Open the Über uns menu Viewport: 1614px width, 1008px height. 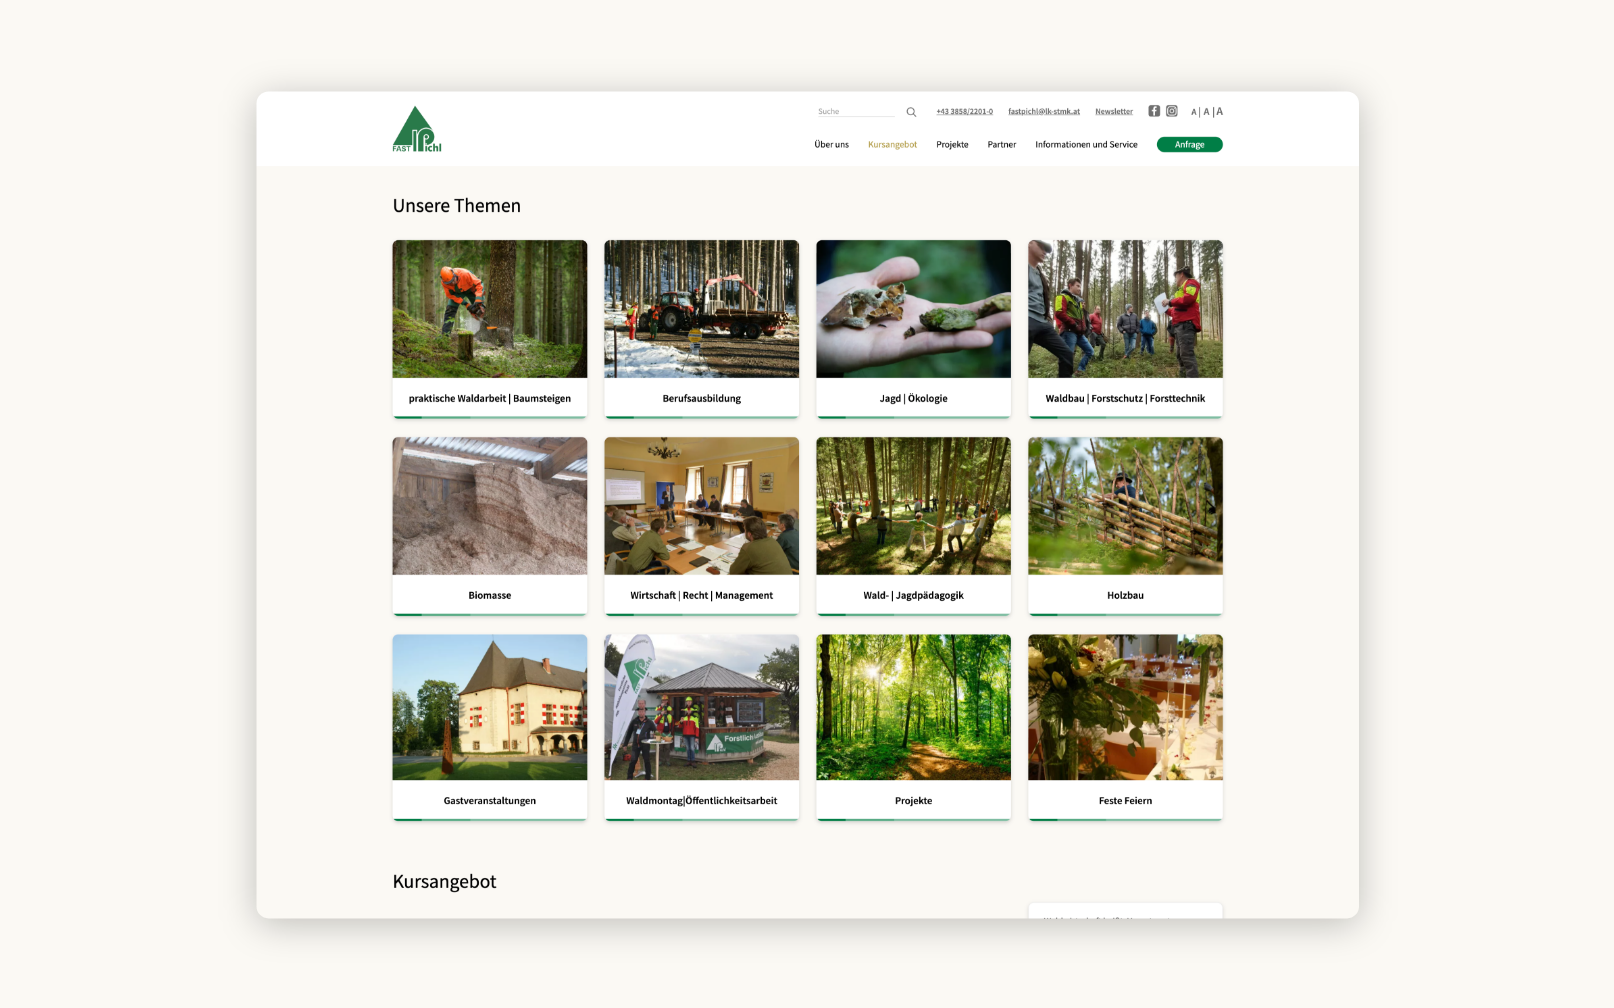point(831,145)
